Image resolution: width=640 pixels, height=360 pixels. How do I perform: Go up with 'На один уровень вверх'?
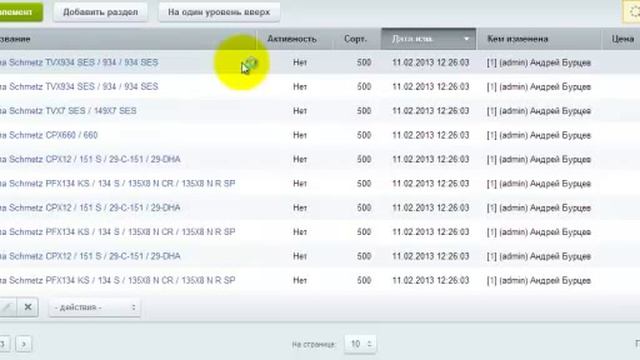[x=219, y=12]
